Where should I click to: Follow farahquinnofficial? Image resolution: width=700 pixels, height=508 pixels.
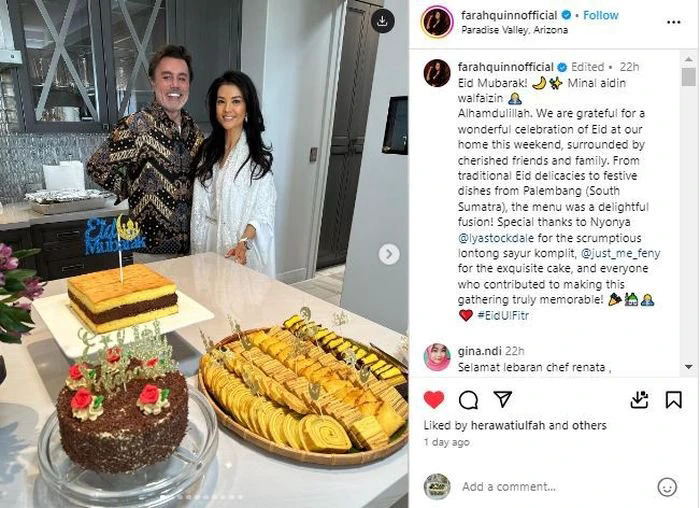[x=600, y=15]
